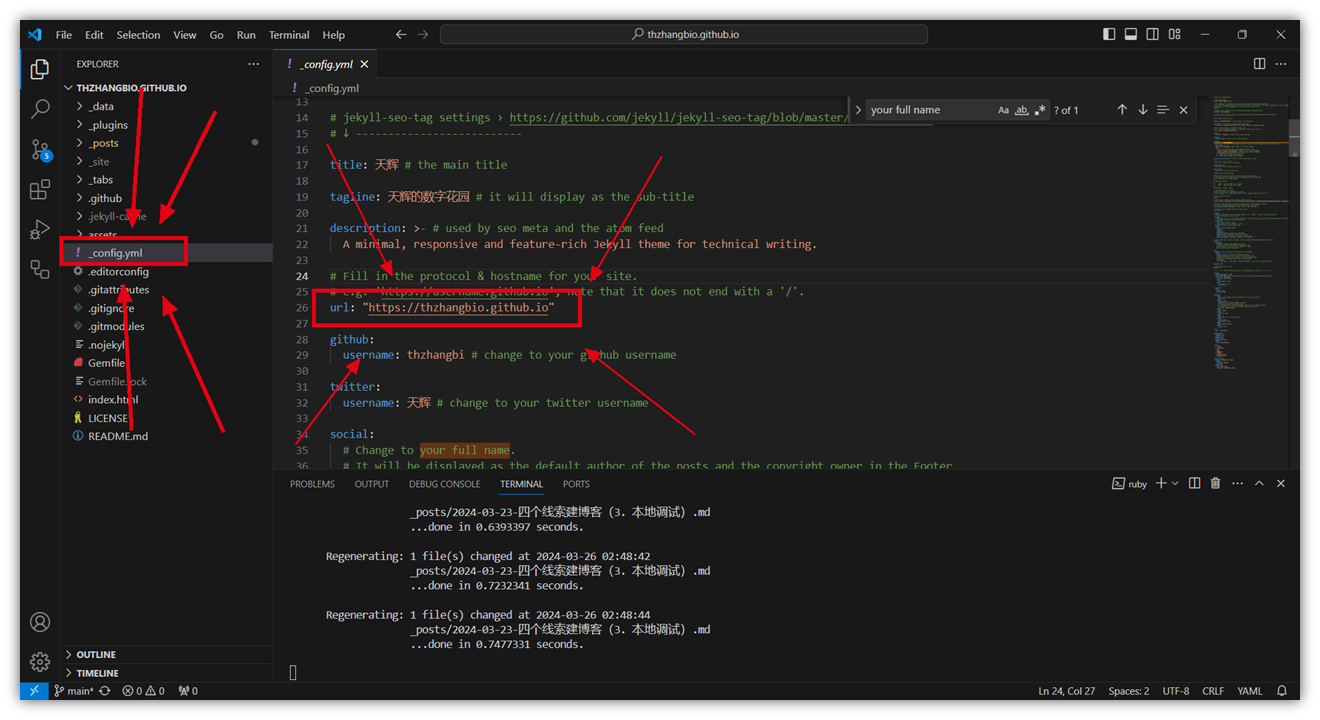Open Source Control view with badge
The image size is (1320, 720).
coord(40,150)
